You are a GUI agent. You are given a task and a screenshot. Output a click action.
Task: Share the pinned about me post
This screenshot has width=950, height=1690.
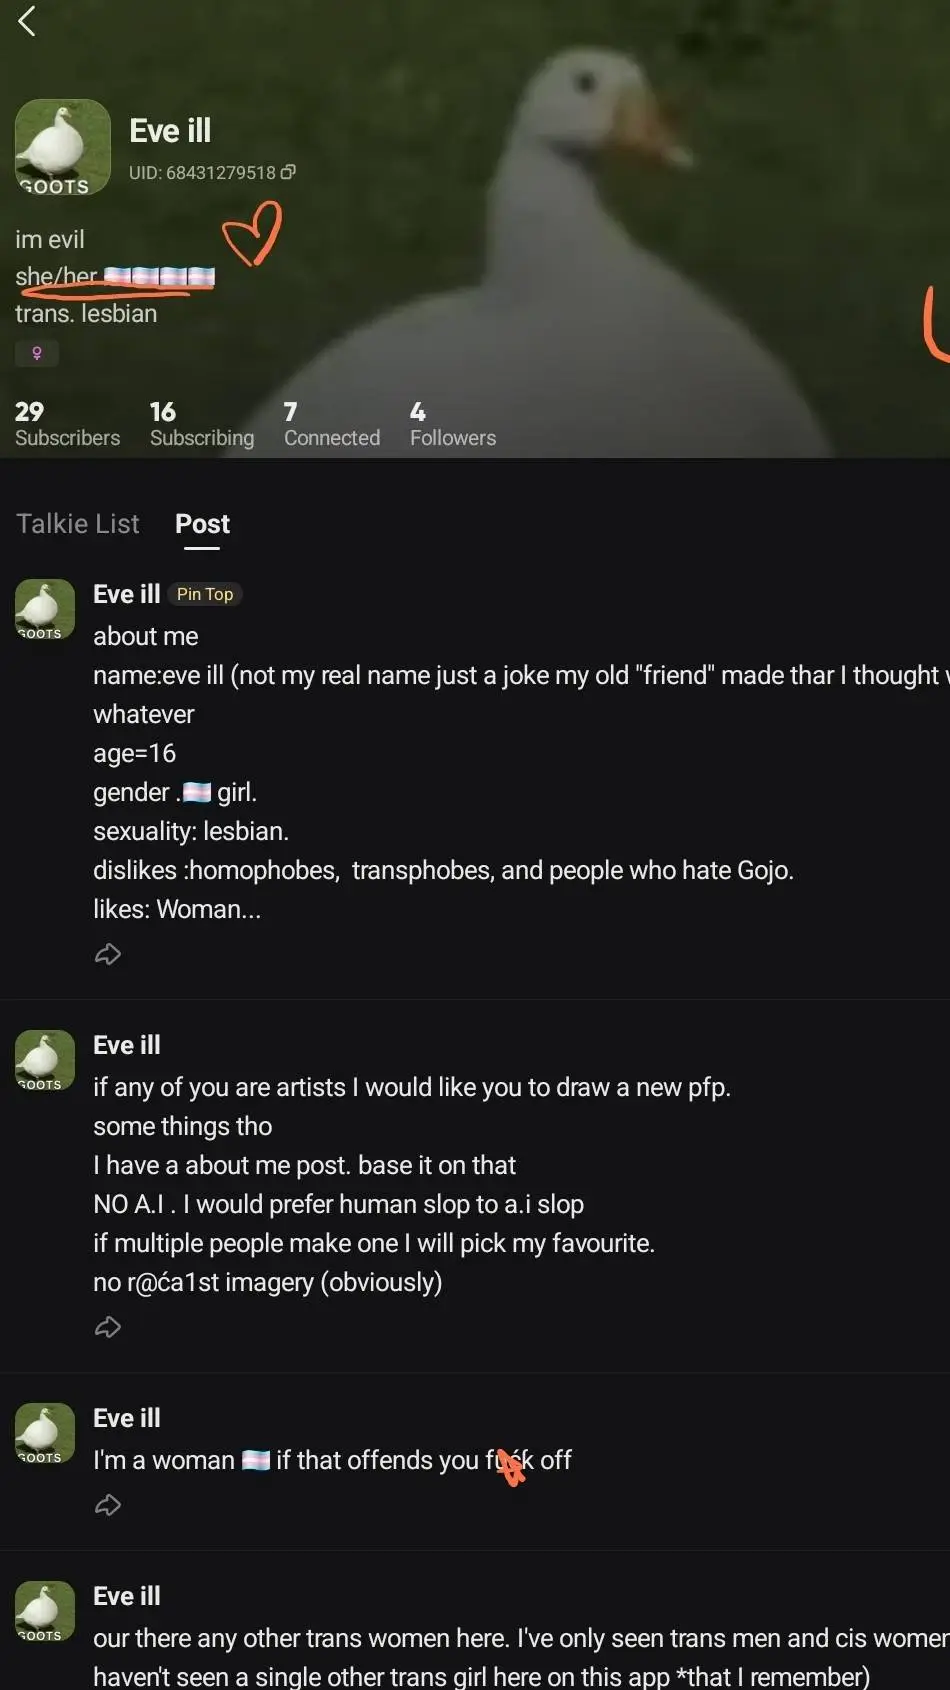(x=108, y=954)
